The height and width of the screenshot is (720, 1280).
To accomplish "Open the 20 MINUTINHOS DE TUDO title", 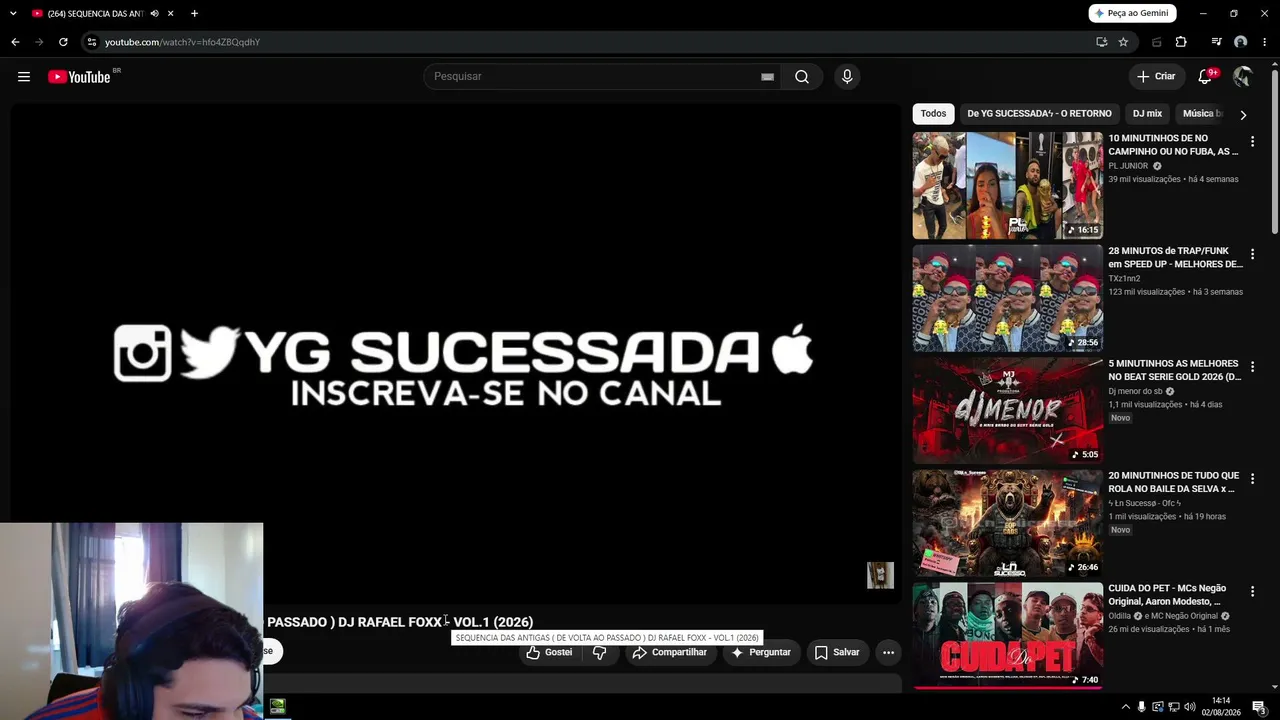I will (x=1174, y=482).
